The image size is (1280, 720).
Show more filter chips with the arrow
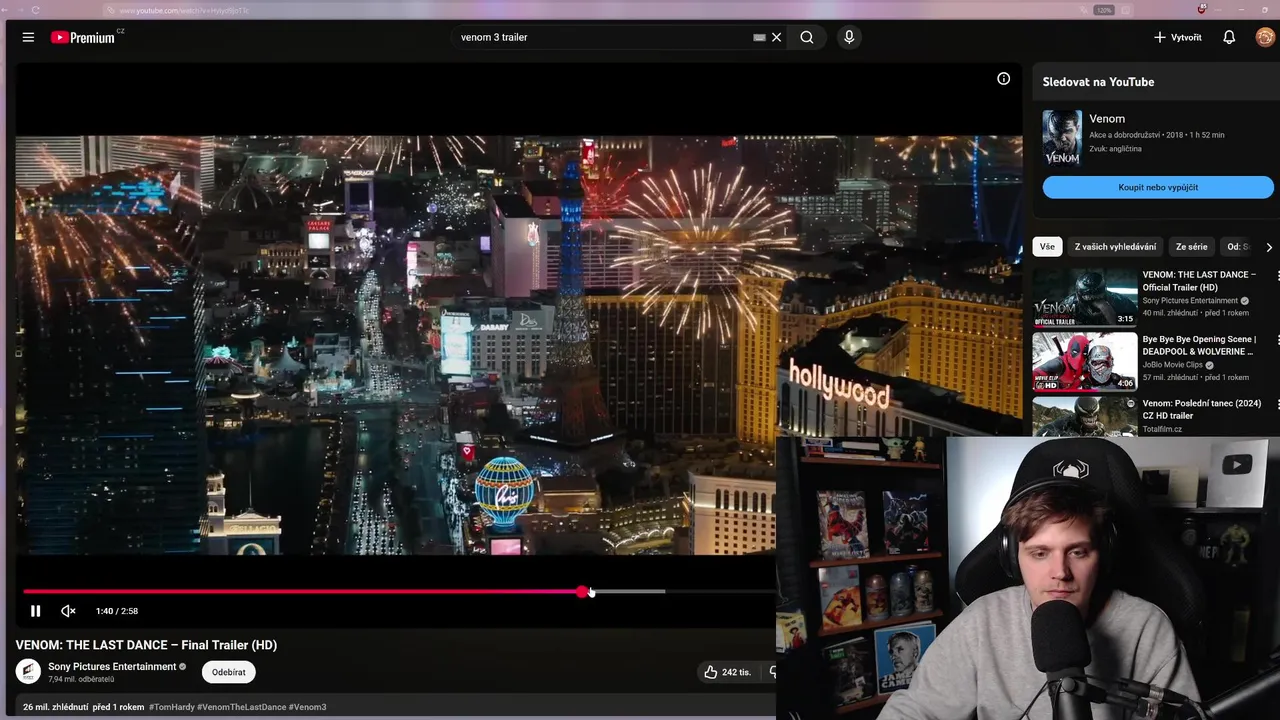point(1269,247)
